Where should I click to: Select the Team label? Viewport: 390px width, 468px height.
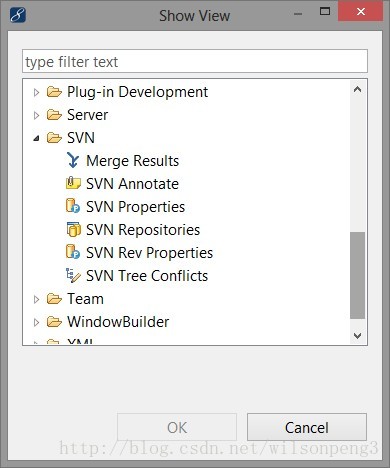click(85, 299)
